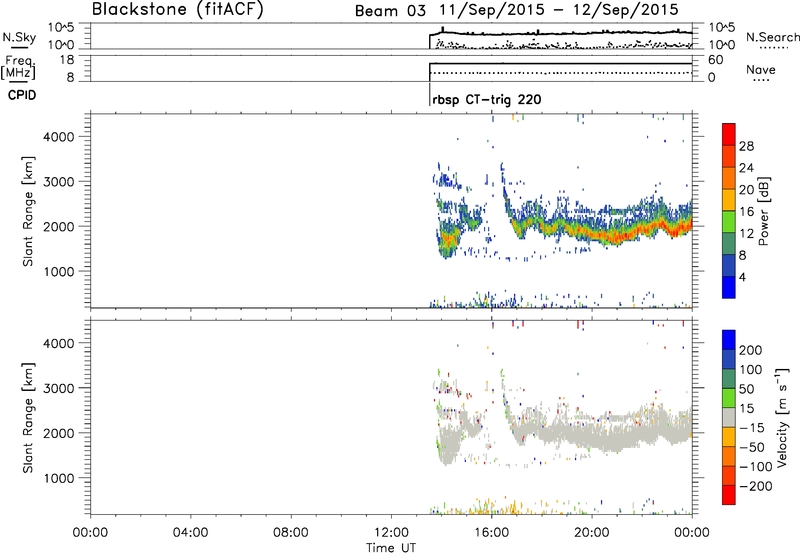Click the '1000' tick on the velocity panel

[x=58, y=478]
